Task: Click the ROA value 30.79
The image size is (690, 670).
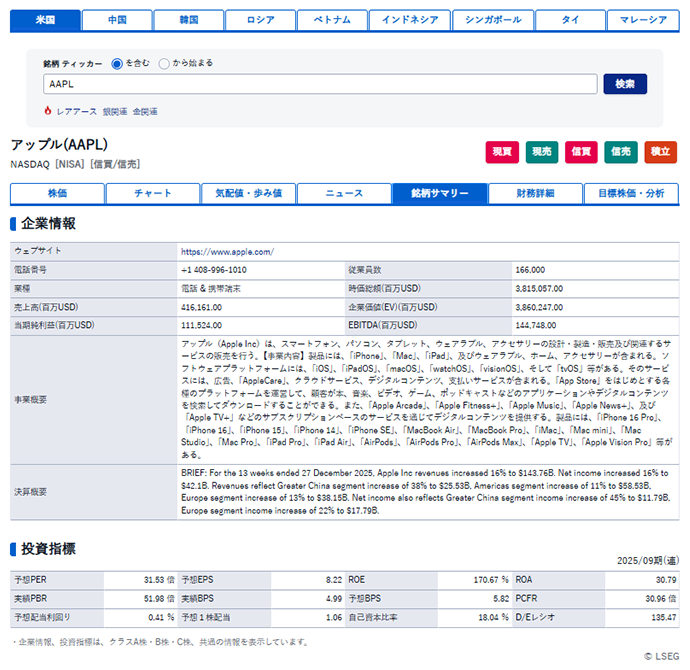Action: pos(666,580)
